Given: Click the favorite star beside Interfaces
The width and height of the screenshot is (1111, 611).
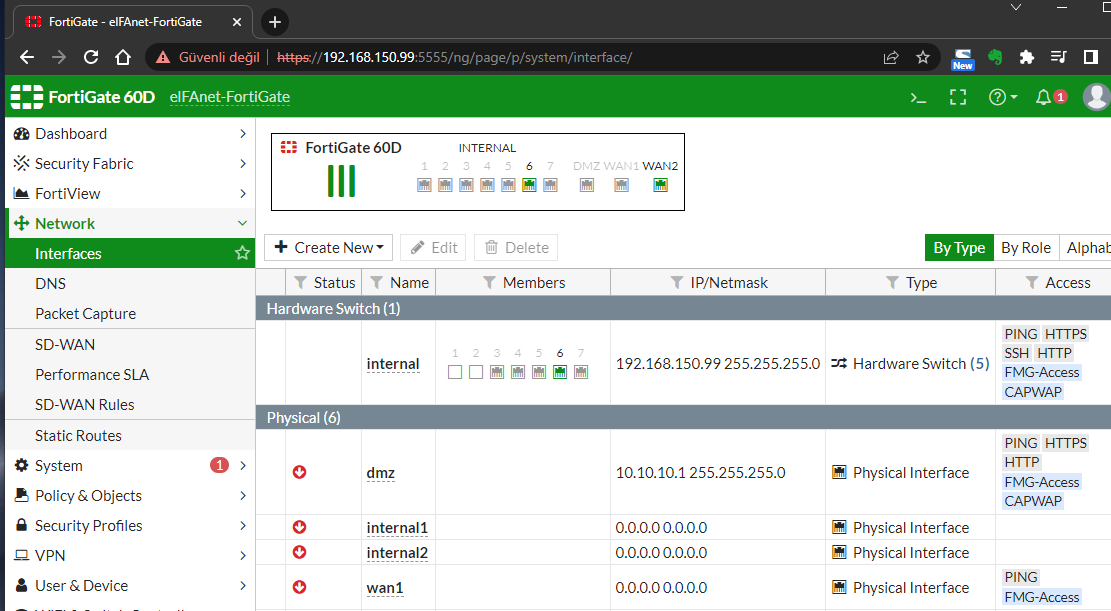Looking at the screenshot, I should [242, 254].
